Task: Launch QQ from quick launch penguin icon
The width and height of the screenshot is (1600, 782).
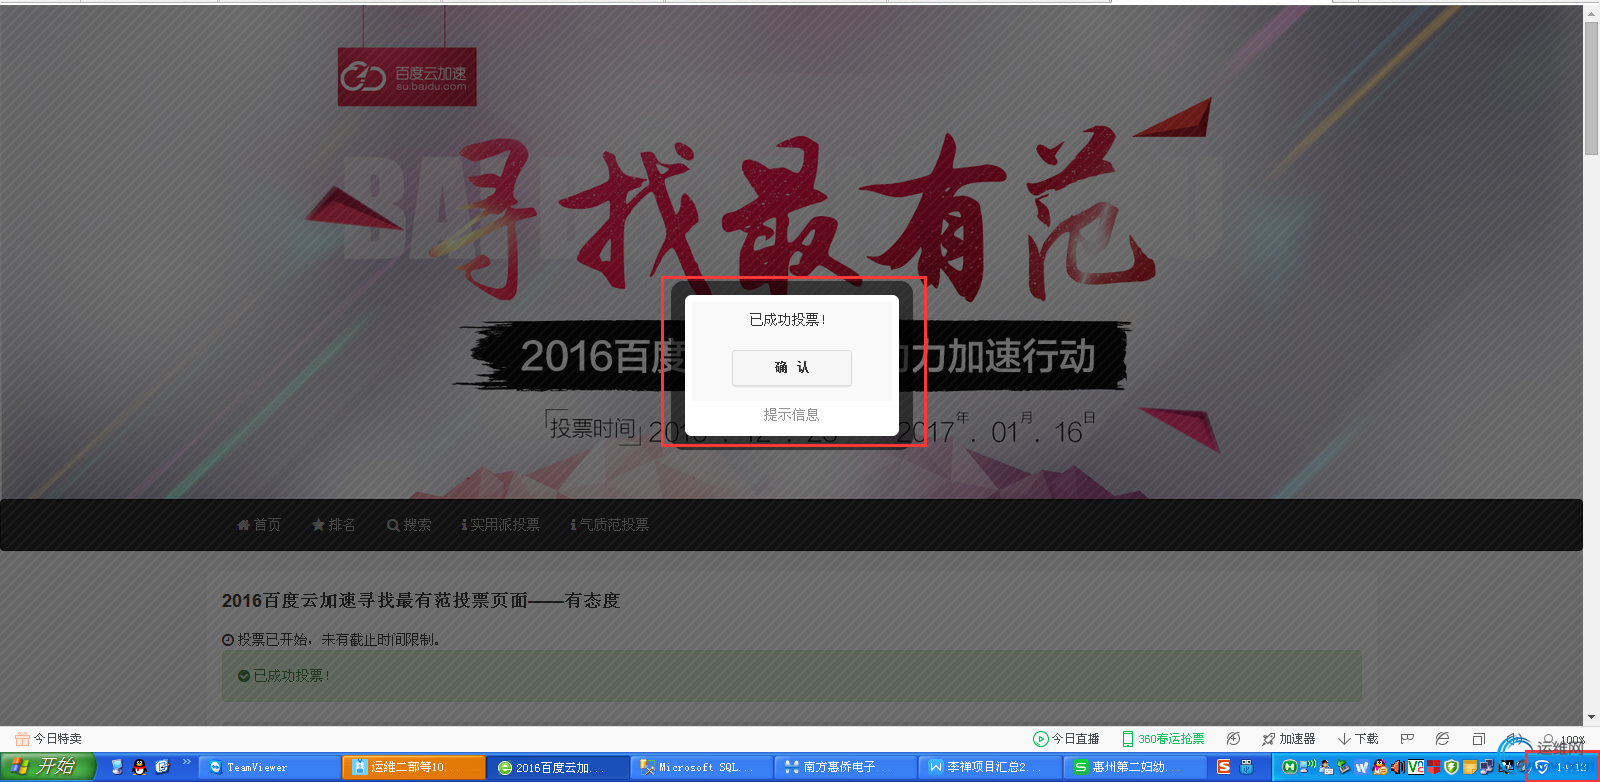Action: click(140, 767)
